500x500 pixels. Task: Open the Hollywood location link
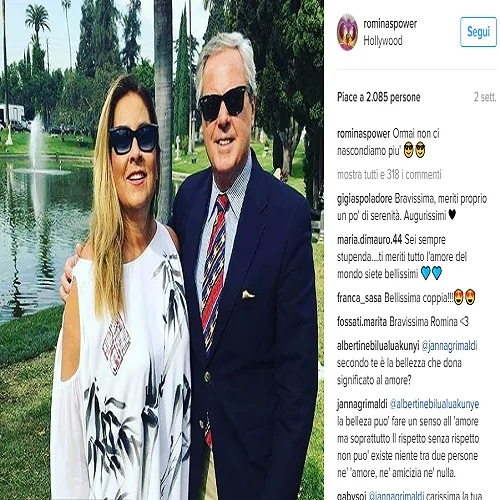click(x=383, y=41)
